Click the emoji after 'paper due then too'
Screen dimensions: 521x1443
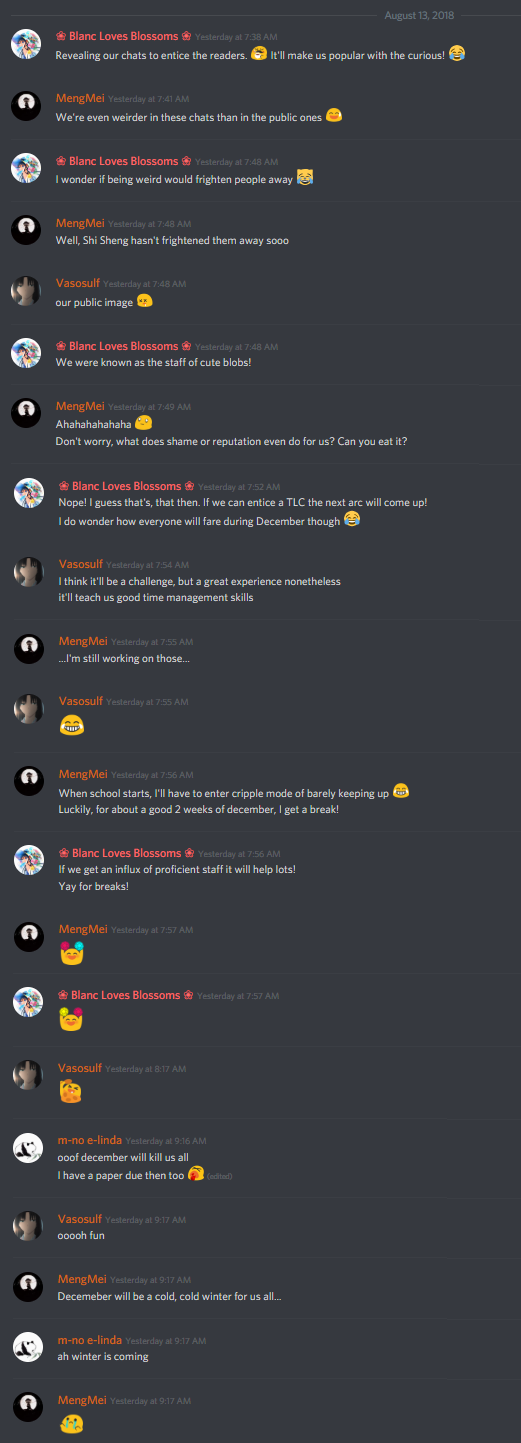[196, 1174]
